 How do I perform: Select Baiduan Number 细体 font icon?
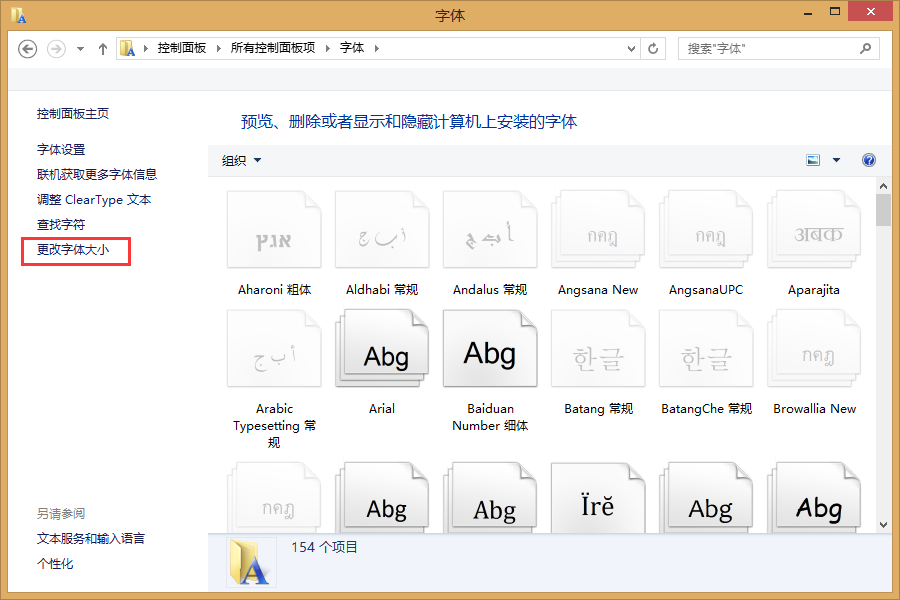coord(490,349)
